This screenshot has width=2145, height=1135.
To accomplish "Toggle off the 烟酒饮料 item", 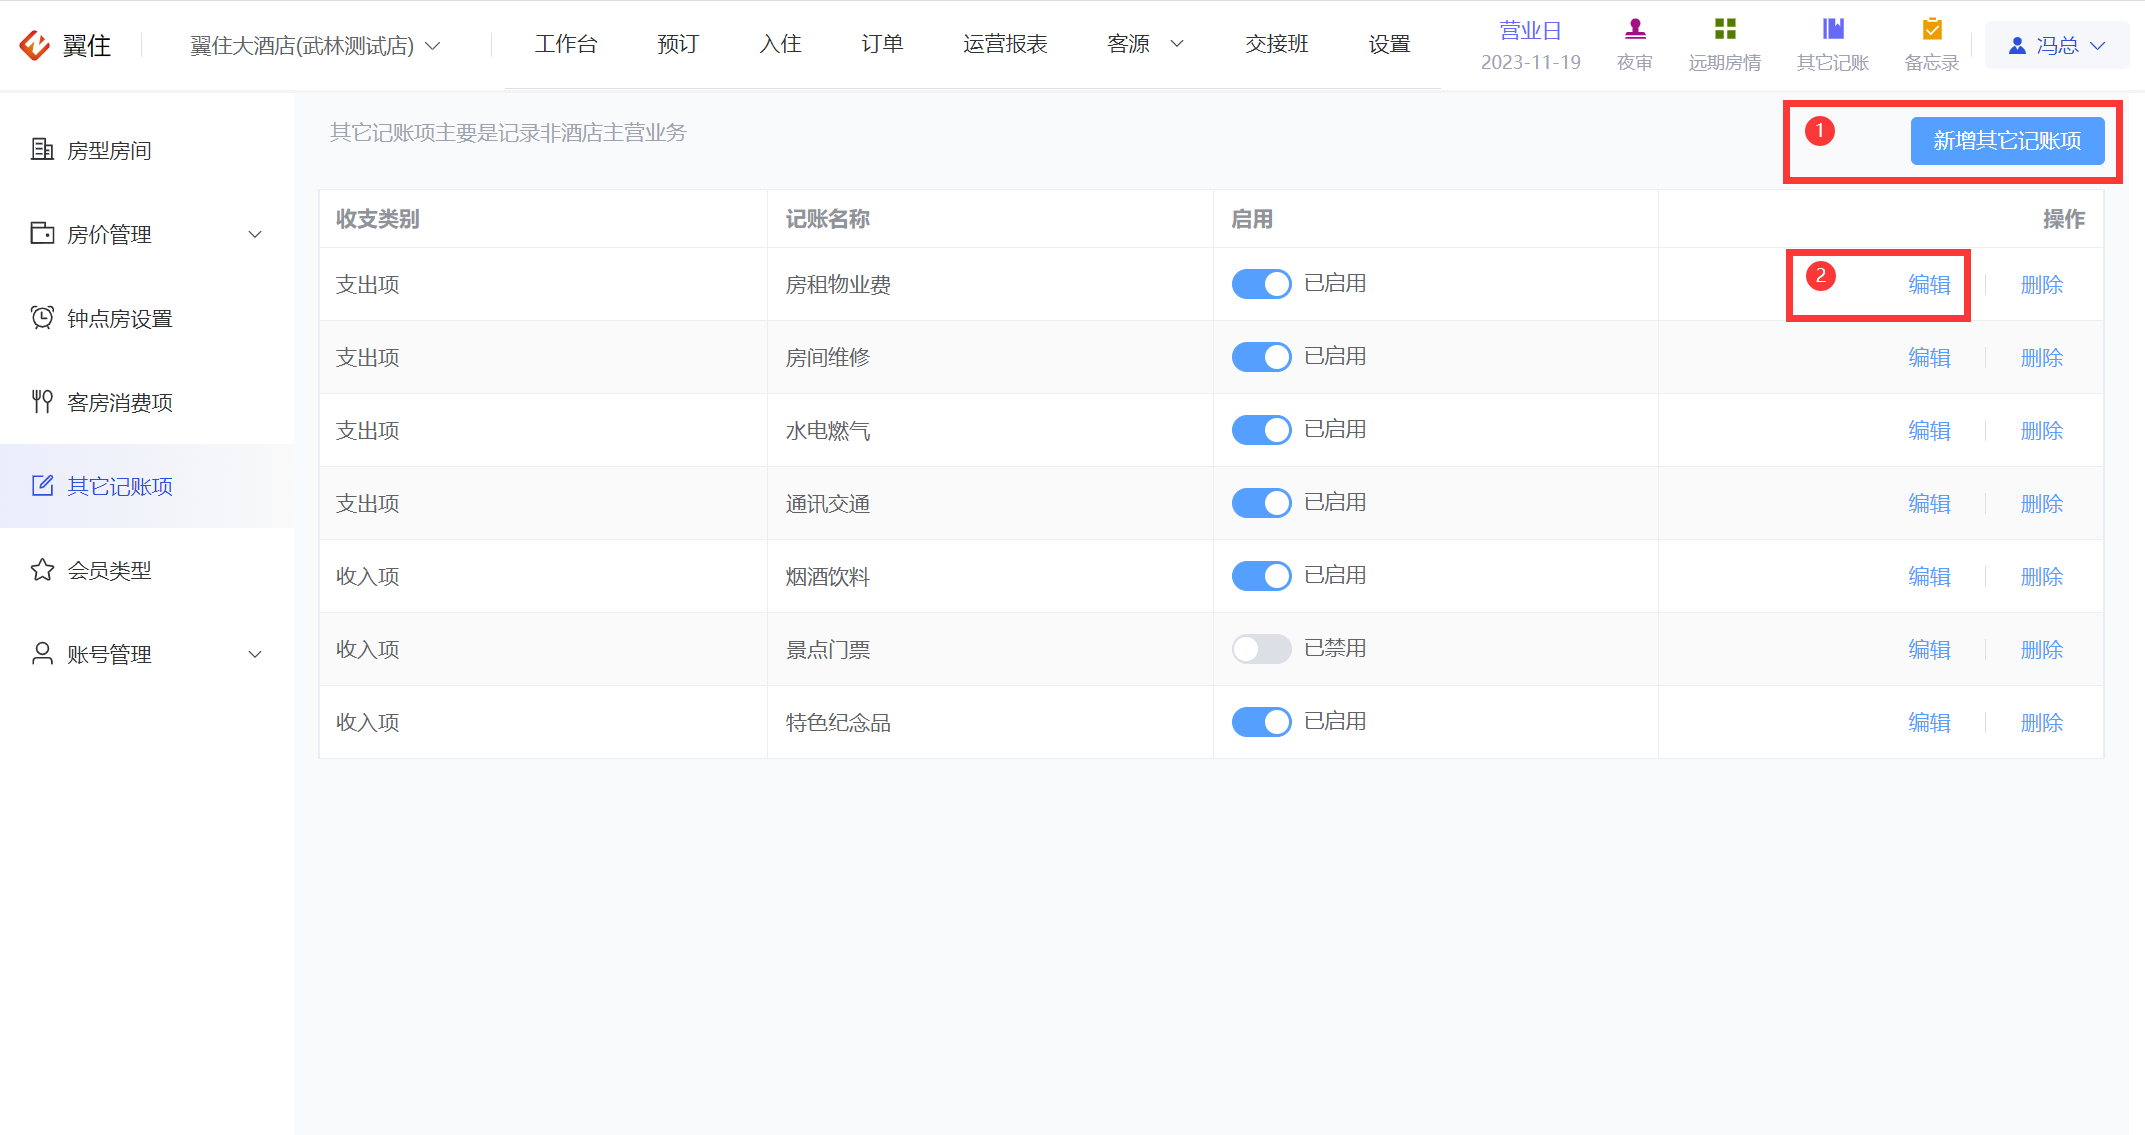I will pos(1261,576).
